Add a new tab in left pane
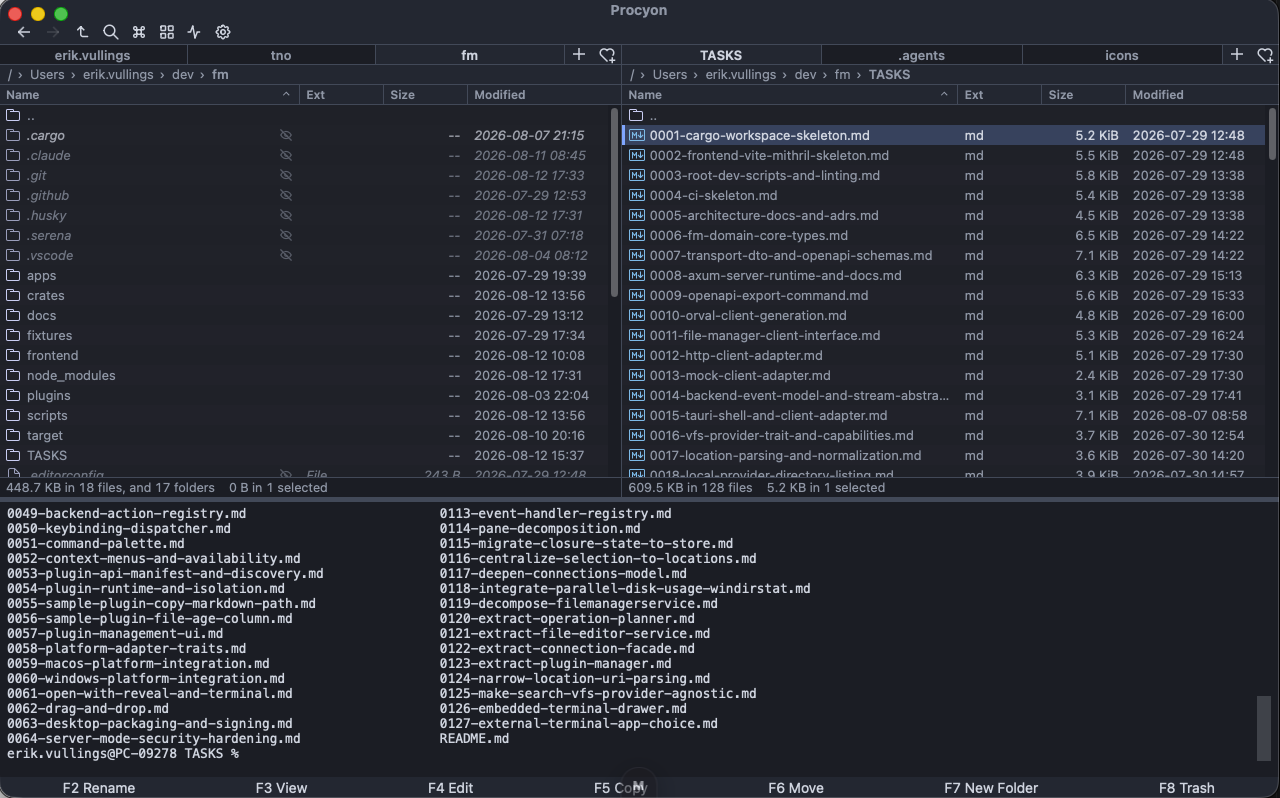 pos(579,55)
